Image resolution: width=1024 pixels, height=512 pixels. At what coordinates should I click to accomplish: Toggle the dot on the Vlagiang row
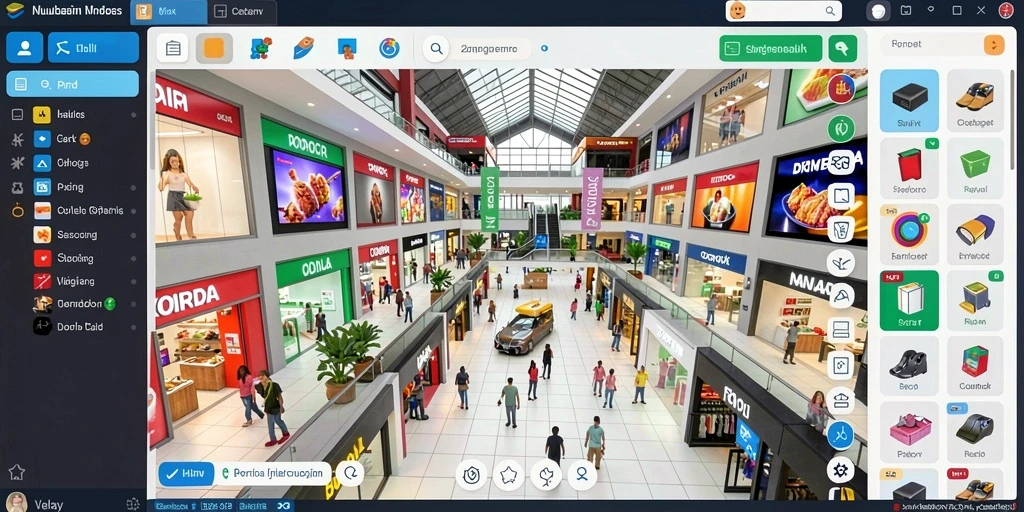click(134, 281)
